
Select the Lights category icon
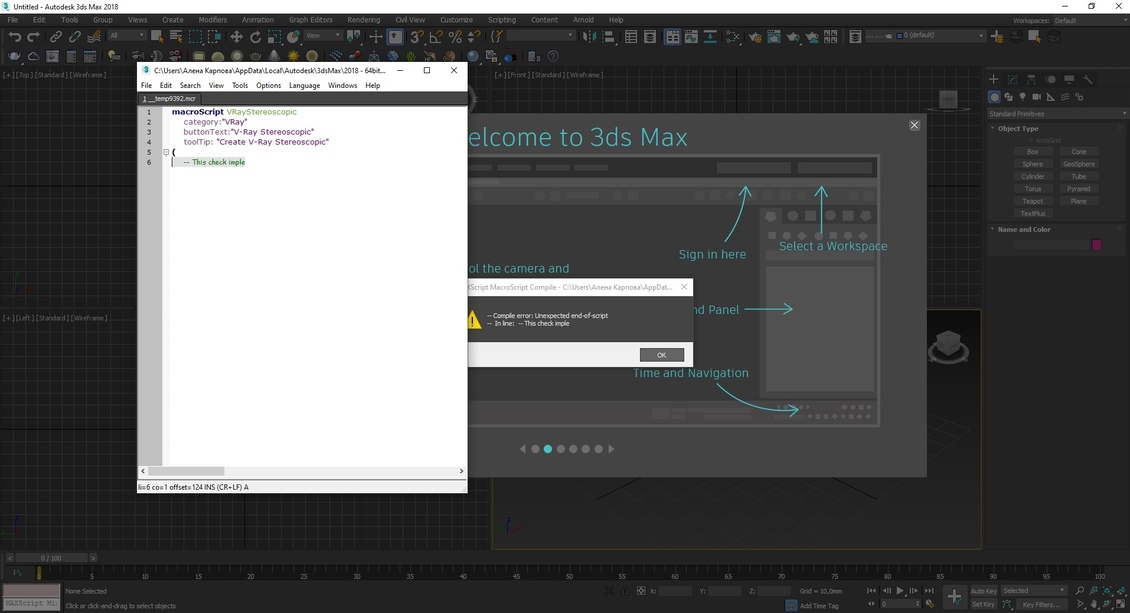(x=1022, y=97)
